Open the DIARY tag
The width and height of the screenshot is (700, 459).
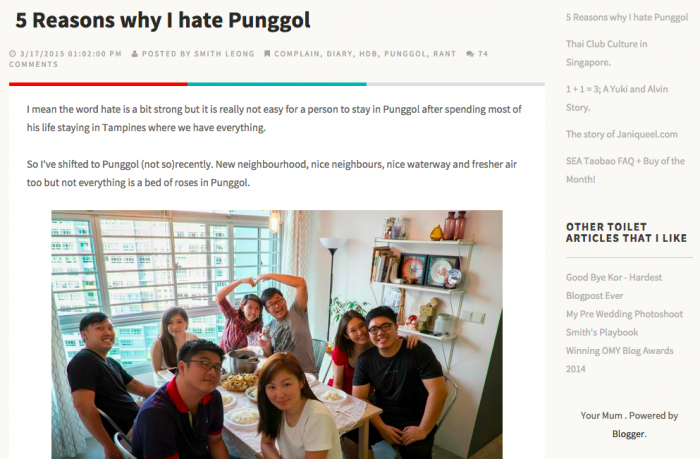[x=339, y=54]
